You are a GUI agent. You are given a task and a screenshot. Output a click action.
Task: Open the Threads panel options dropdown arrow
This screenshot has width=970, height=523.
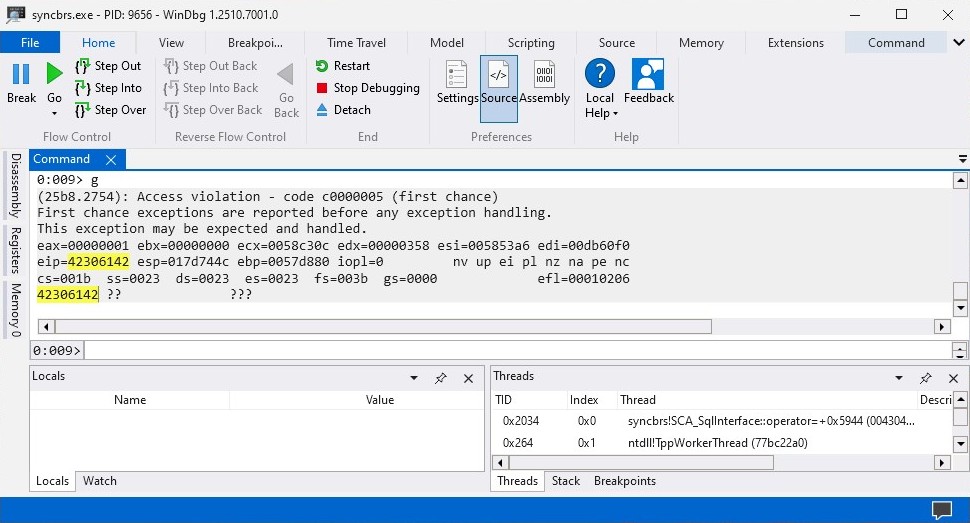pos(899,378)
